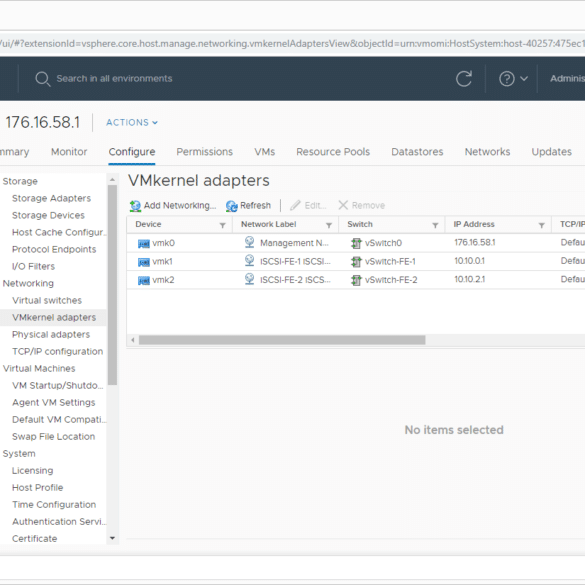Click the horizontal table scrollbar thumb
This screenshot has height=585, width=585.
tap(282, 340)
